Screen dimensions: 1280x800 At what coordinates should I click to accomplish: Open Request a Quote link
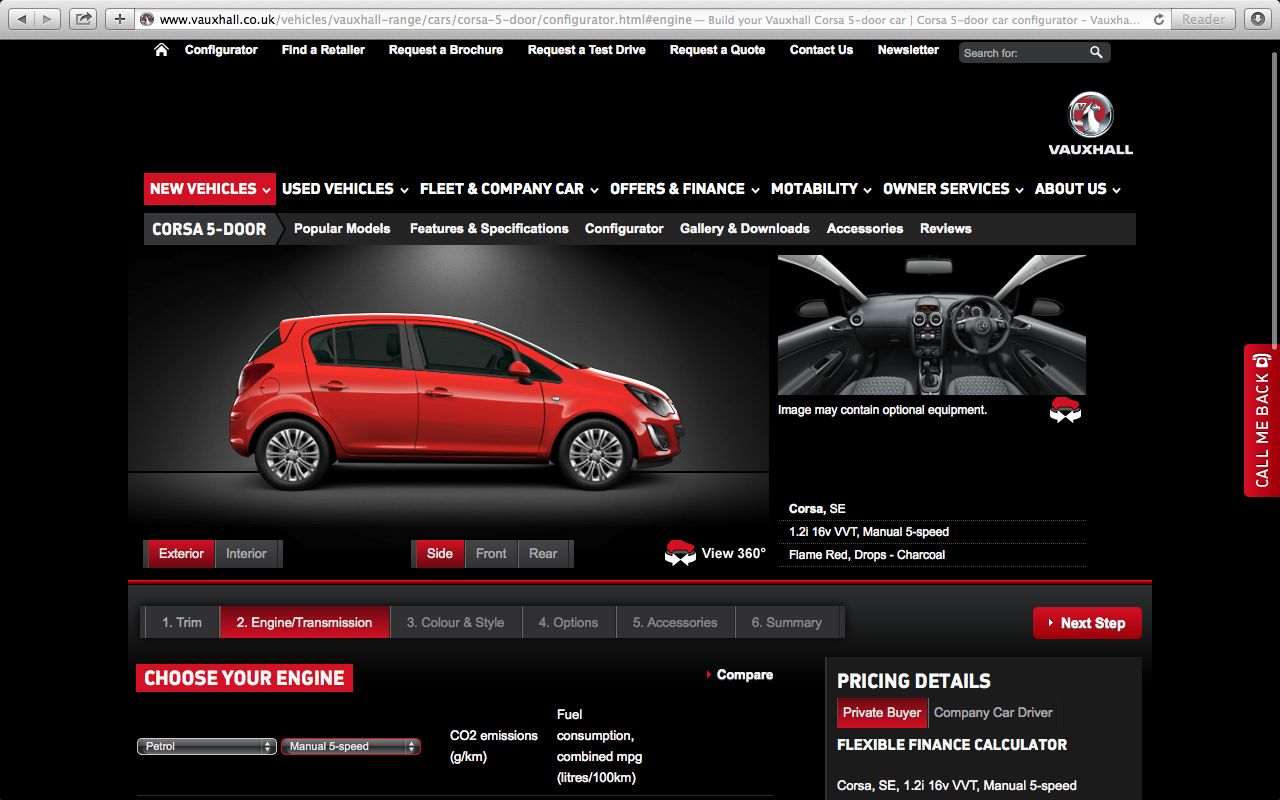pyautogui.click(x=718, y=50)
